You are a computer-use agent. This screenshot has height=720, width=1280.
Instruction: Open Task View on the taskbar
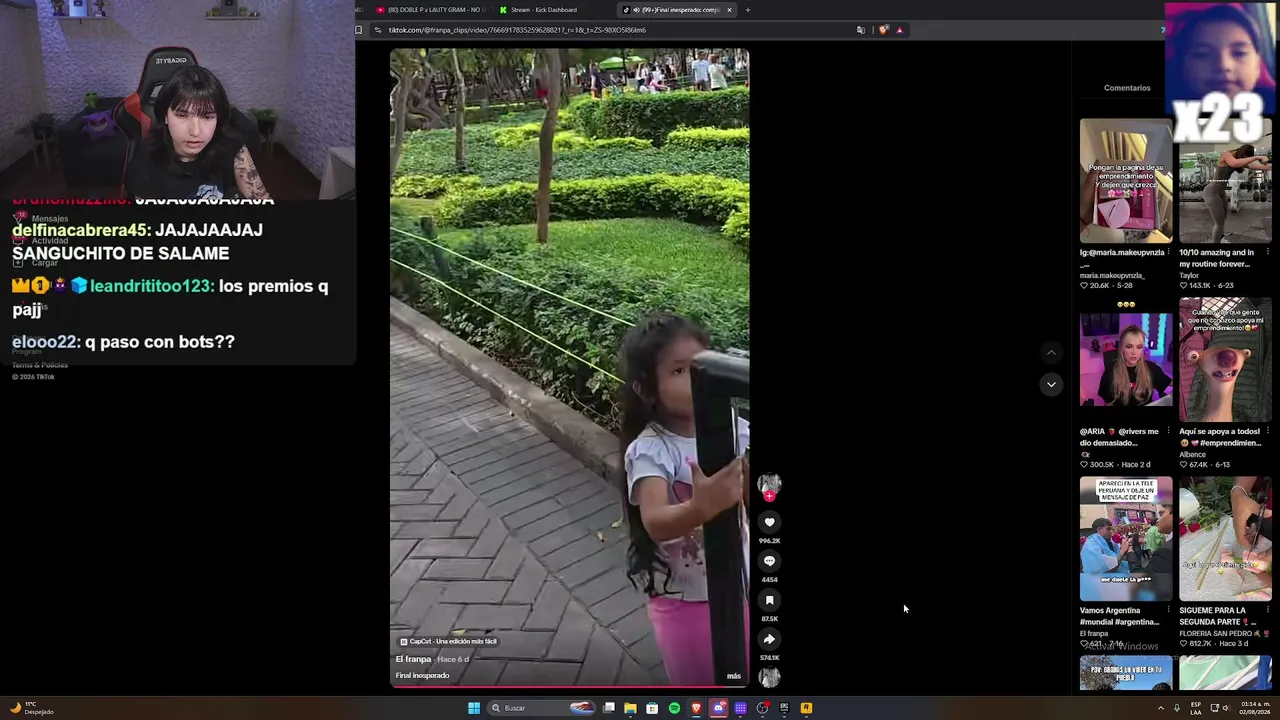(x=608, y=708)
